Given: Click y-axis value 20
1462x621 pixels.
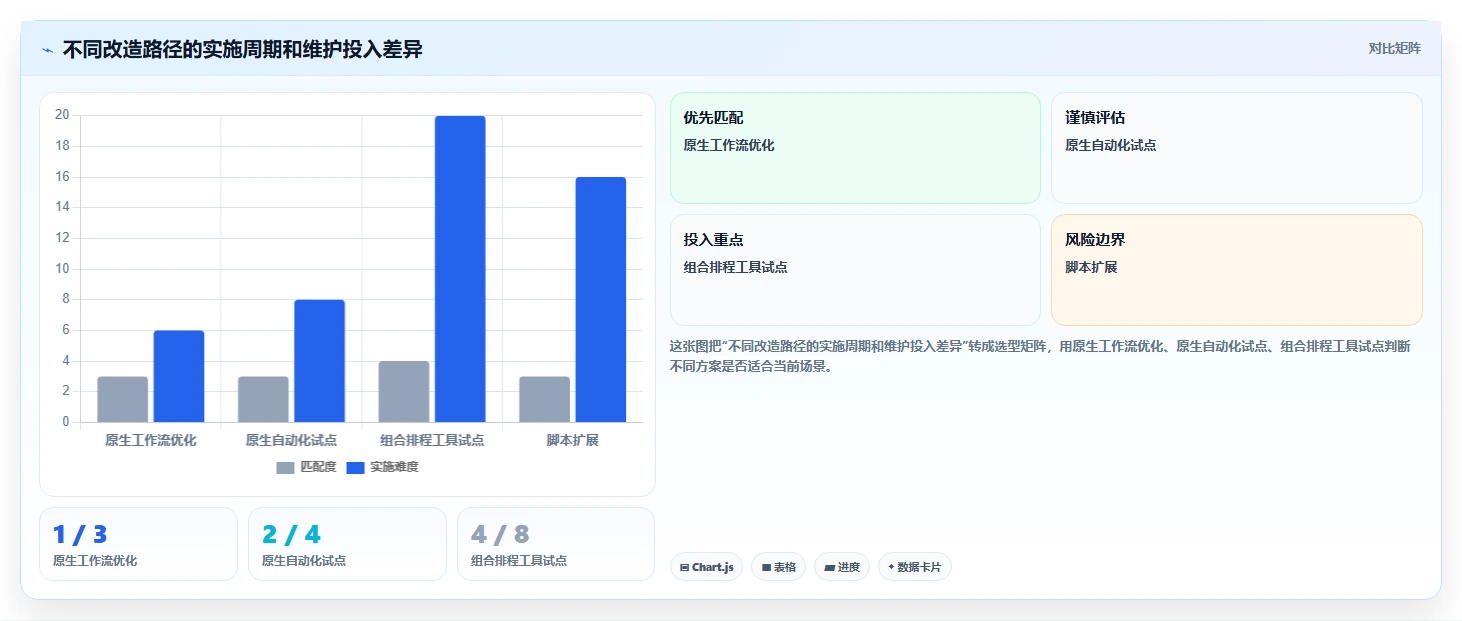Looking at the screenshot, I should click(x=62, y=115).
